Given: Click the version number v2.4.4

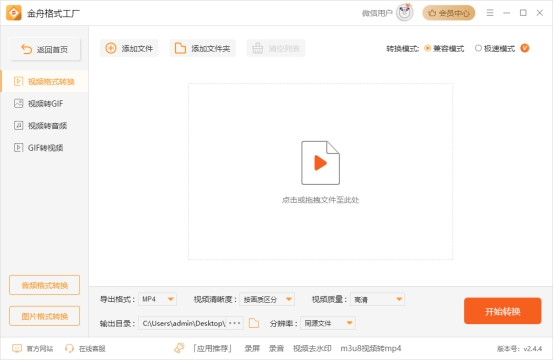Looking at the screenshot, I should point(532,349).
